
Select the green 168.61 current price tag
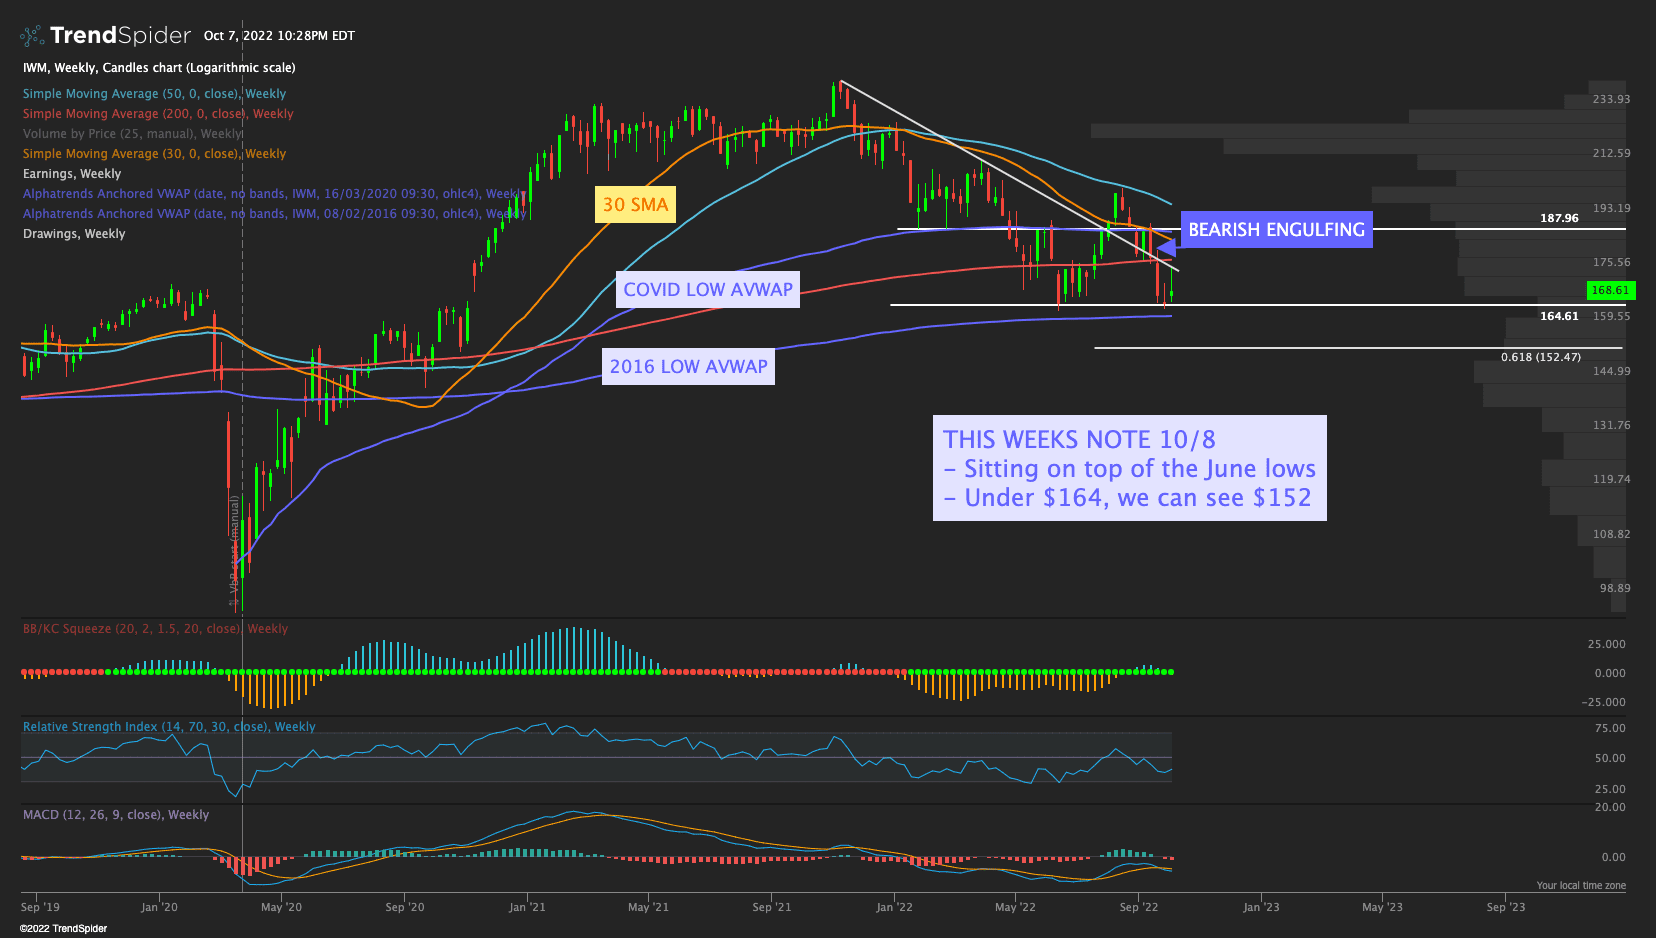(x=1609, y=290)
